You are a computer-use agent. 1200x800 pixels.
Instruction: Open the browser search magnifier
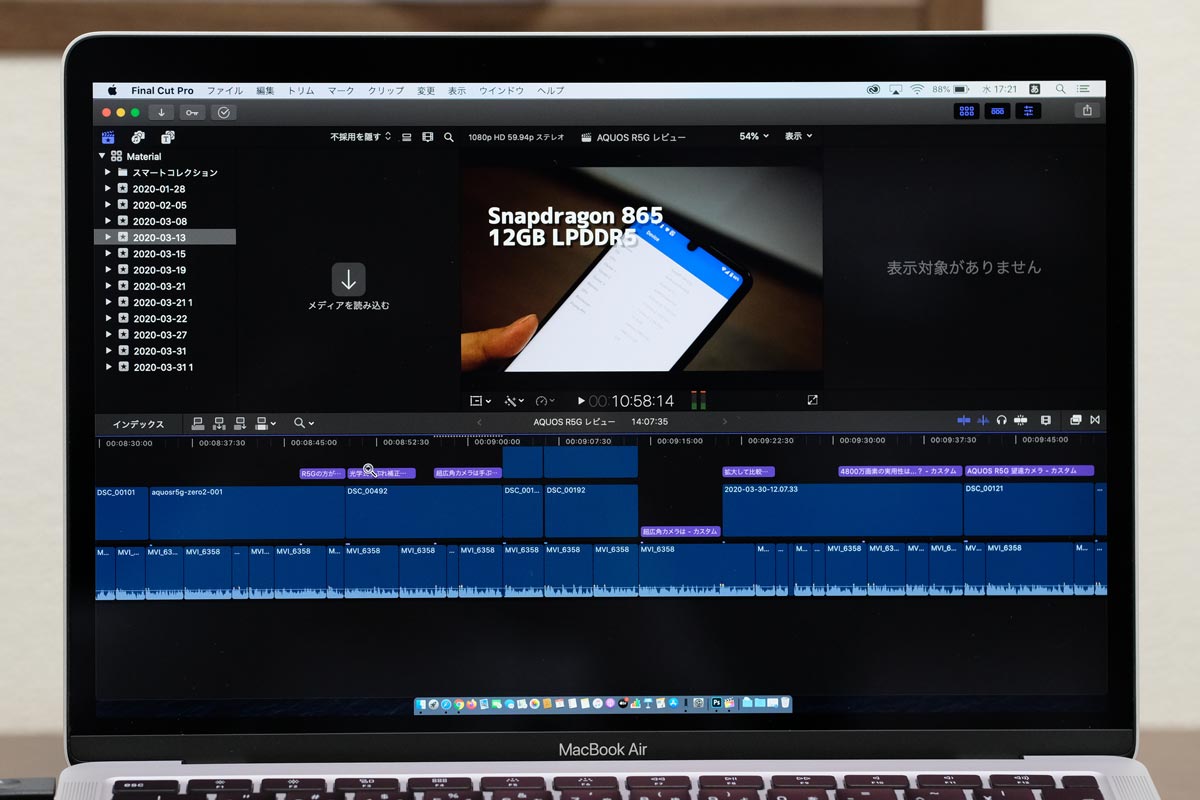point(449,137)
